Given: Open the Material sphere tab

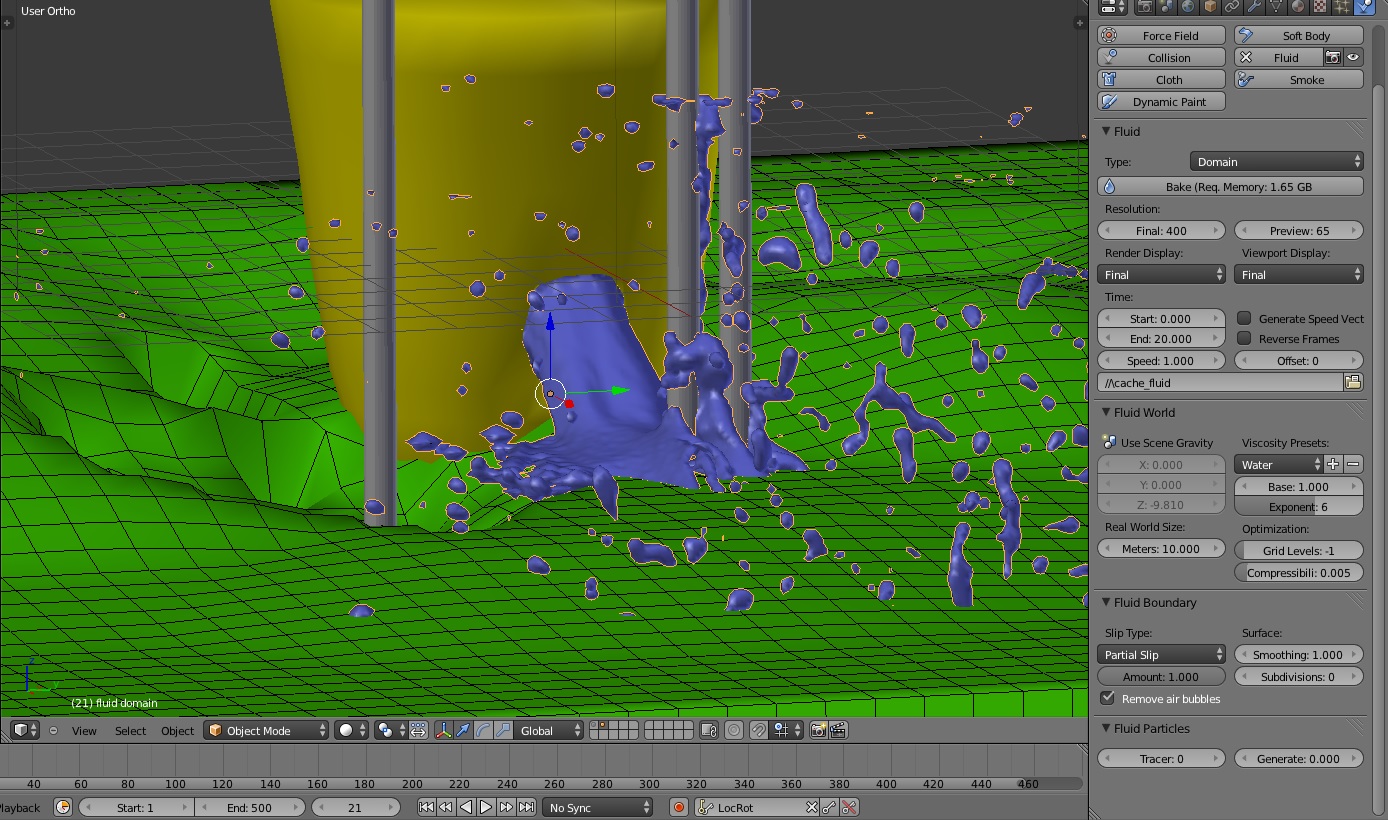Looking at the screenshot, I should [1299, 7].
